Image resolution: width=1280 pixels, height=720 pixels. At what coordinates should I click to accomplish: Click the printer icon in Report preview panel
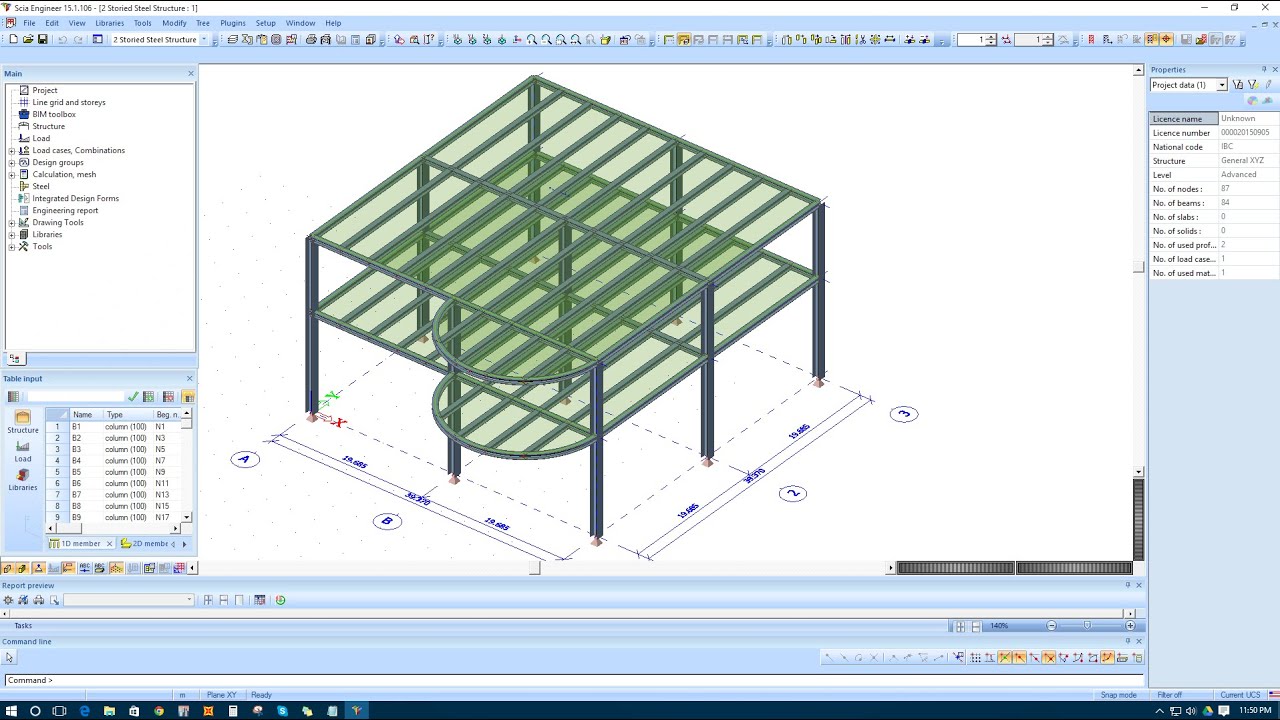38,600
